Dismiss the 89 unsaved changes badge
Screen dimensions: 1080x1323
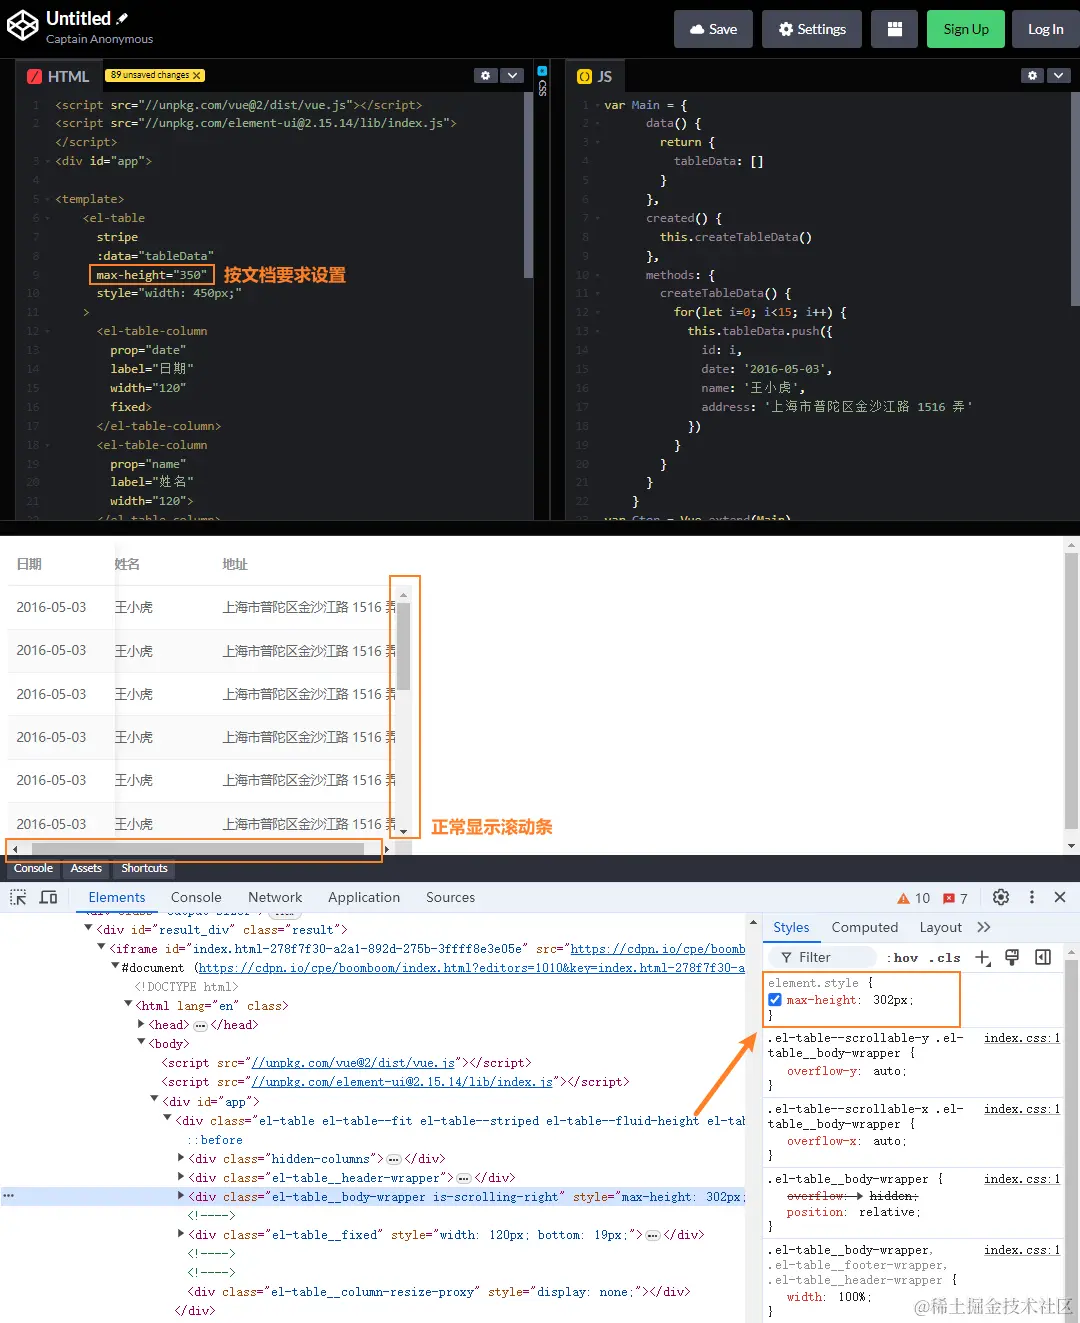(197, 75)
